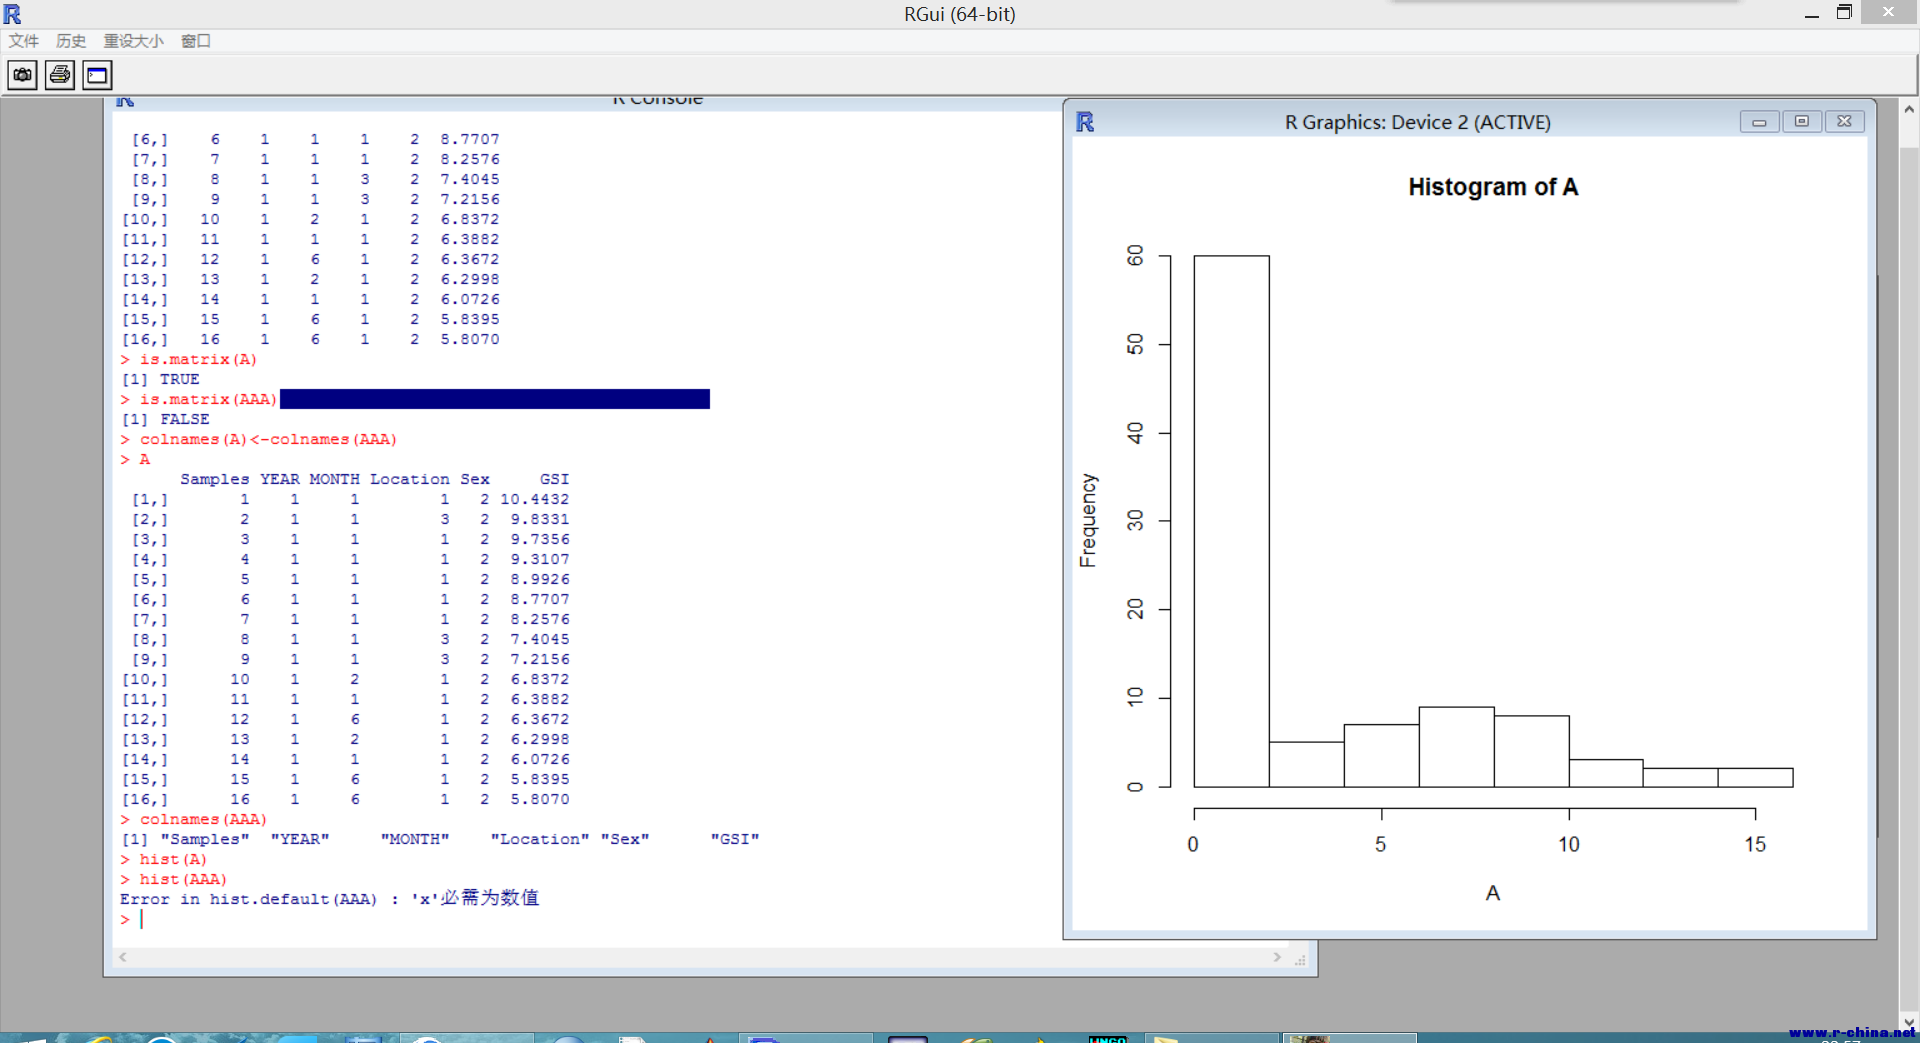Click the 'Histogram of A' plot title
1920x1043 pixels.
(x=1493, y=187)
